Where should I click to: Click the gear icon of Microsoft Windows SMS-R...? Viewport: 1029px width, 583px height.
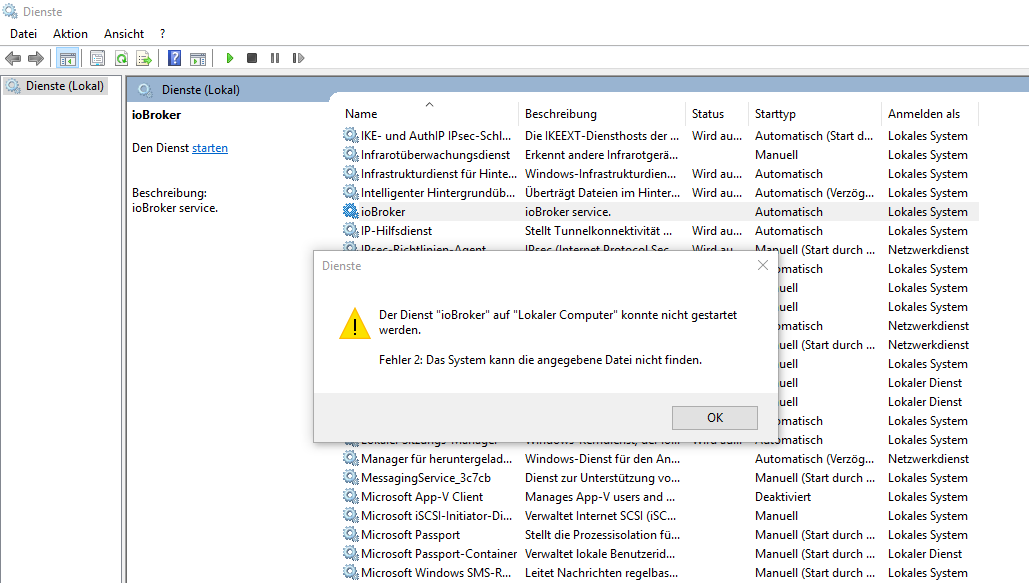coord(350,572)
